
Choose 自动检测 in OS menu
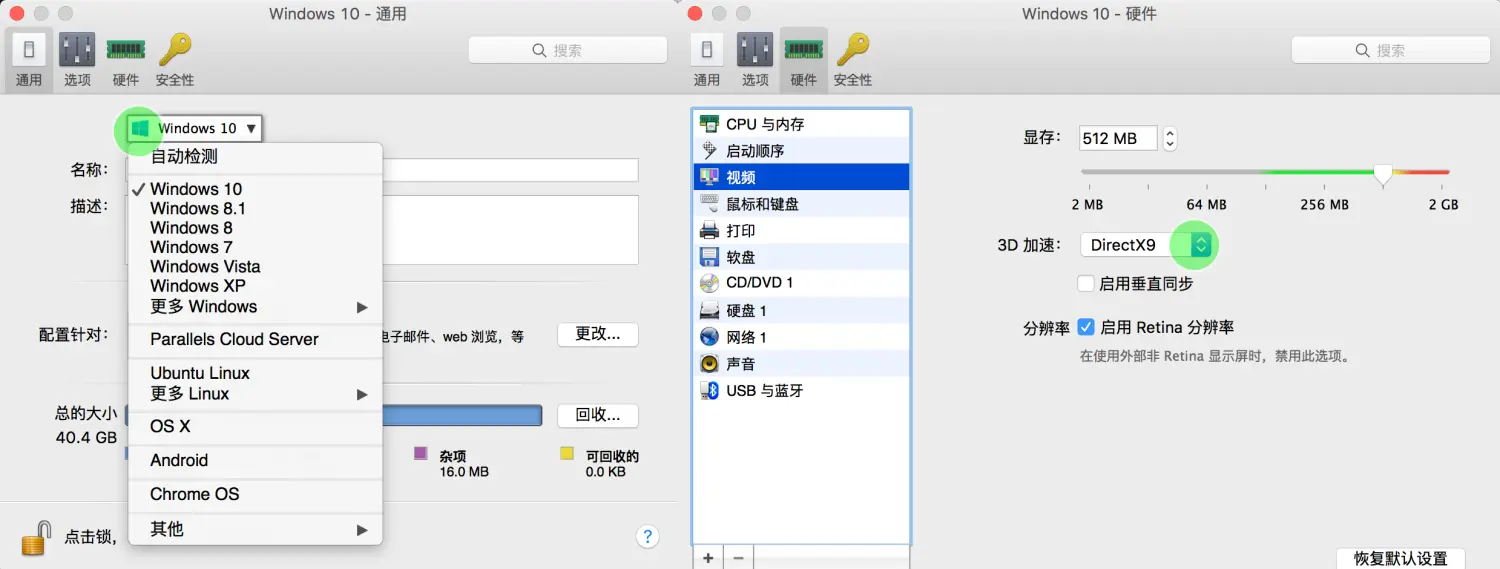256,157
